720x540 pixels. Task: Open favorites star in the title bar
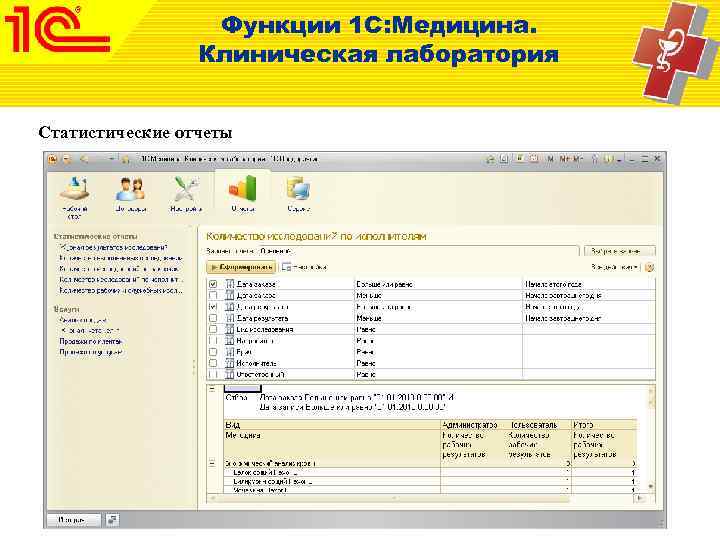point(125,159)
